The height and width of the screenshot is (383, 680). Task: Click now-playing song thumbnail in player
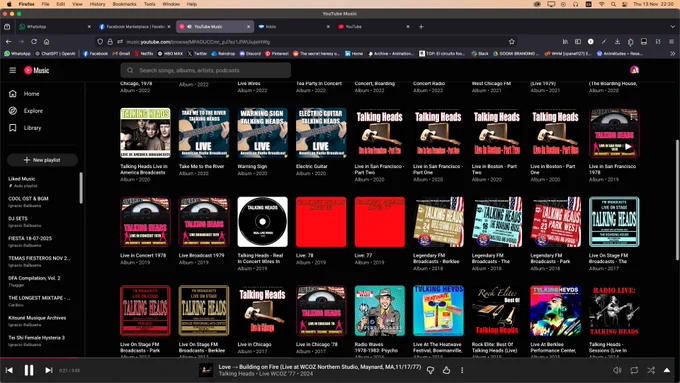(x=206, y=370)
